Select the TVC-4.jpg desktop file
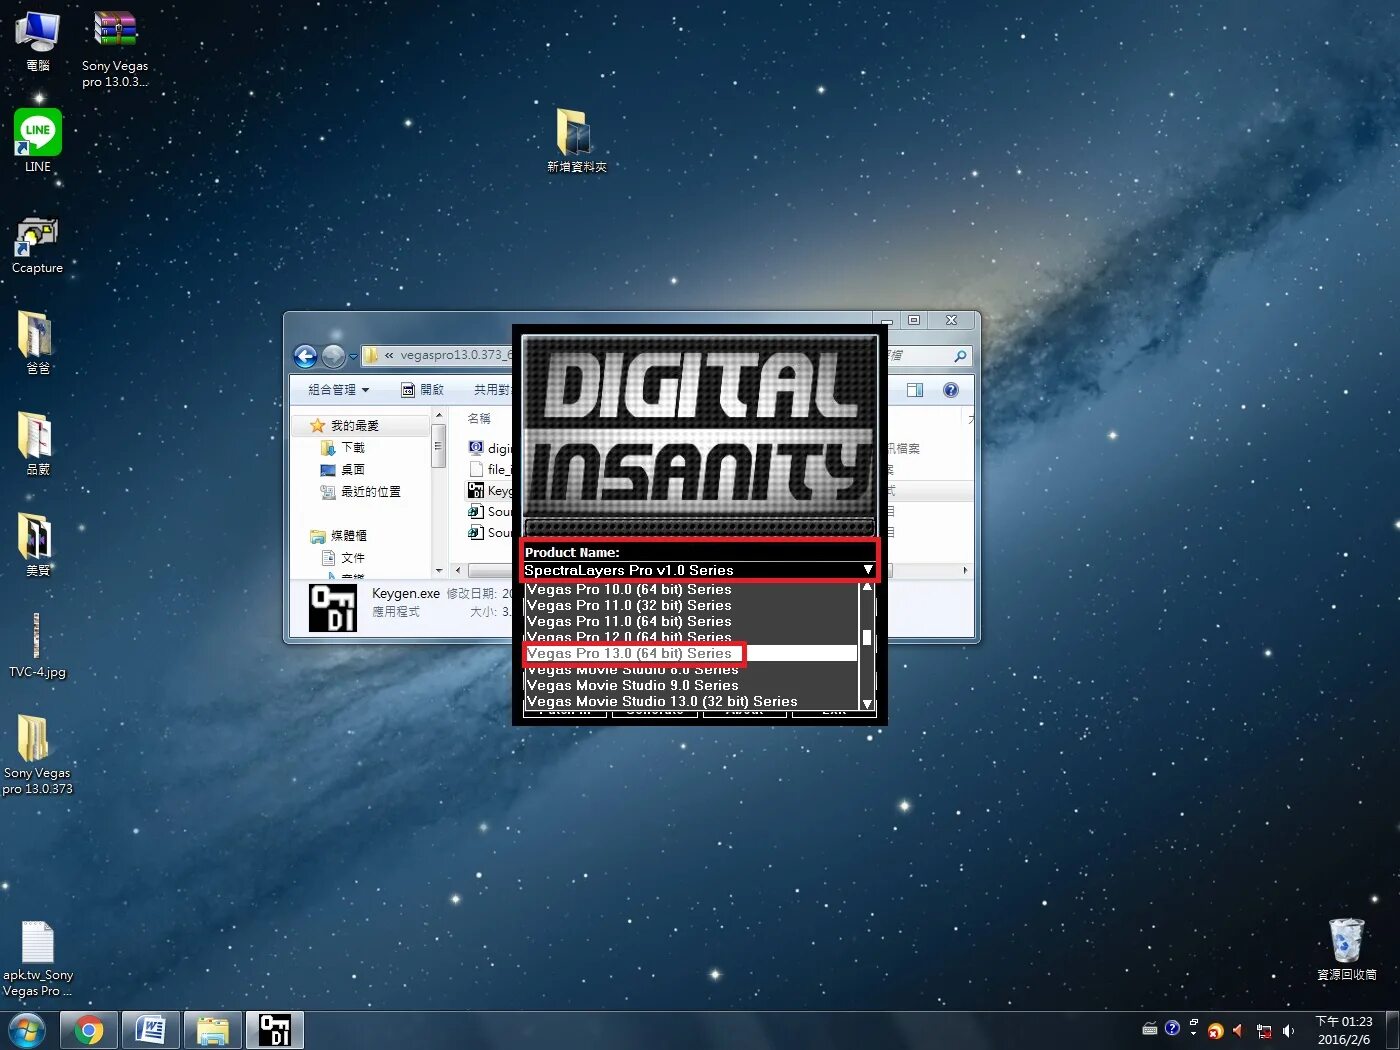This screenshot has height=1050, width=1400. pyautogui.click(x=37, y=645)
